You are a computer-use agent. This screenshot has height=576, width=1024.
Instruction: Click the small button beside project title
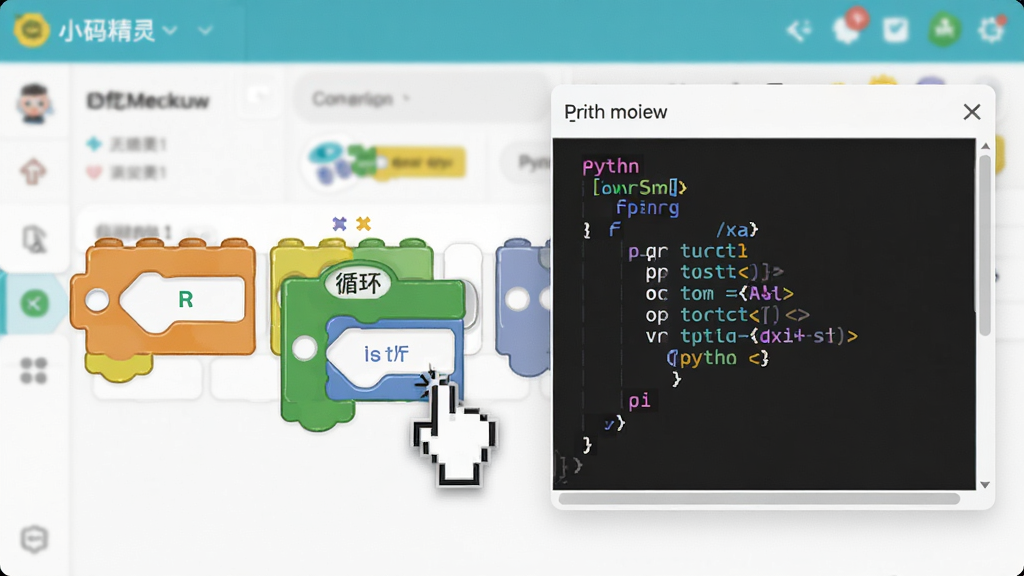pyautogui.click(x=260, y=97)
